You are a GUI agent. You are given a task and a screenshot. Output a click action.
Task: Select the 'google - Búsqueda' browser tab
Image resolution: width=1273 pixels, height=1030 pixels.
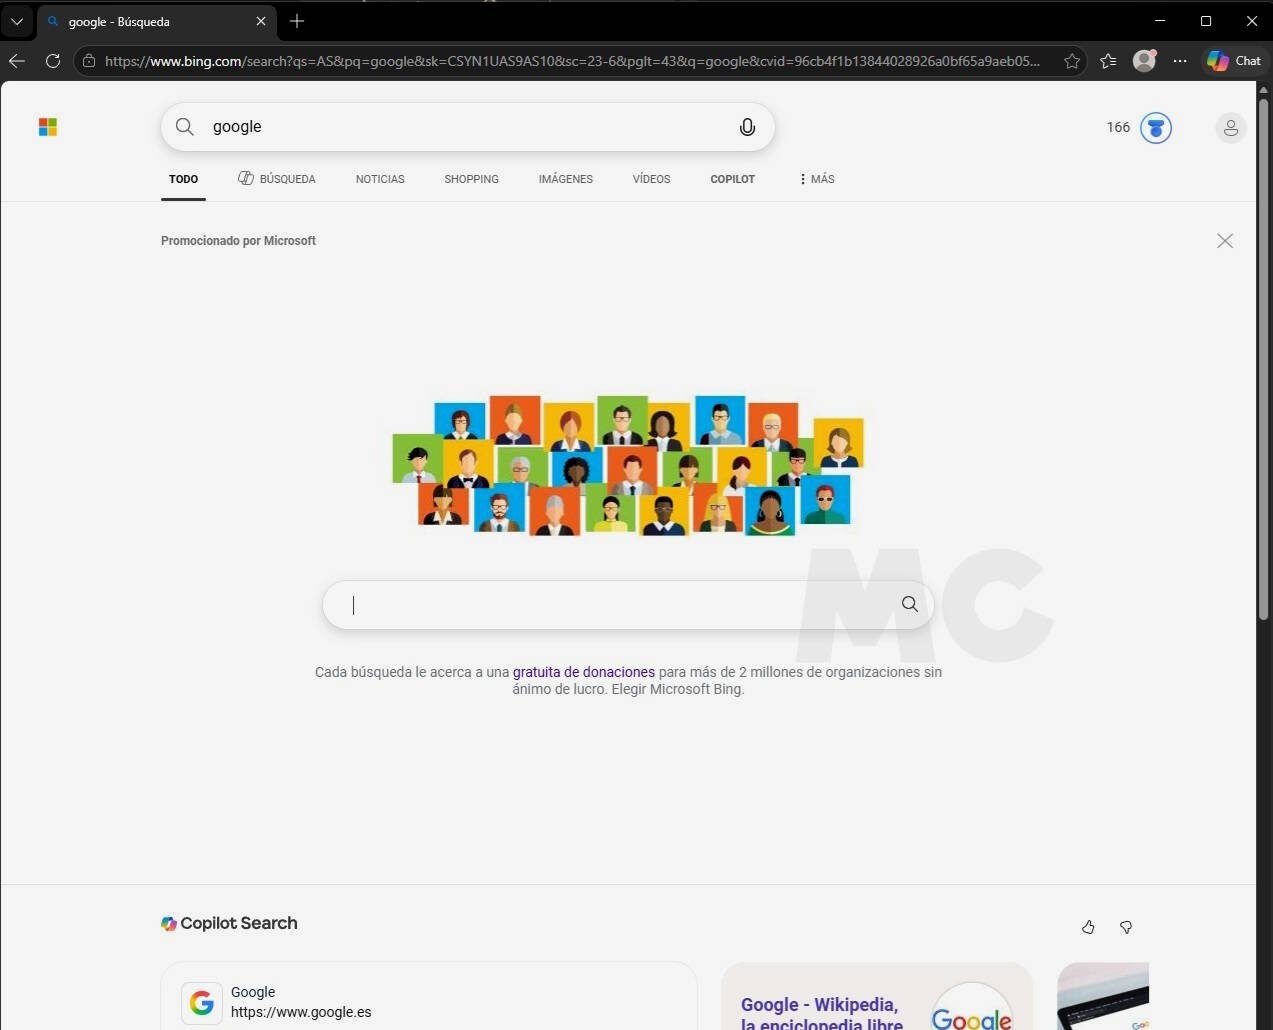157,21
